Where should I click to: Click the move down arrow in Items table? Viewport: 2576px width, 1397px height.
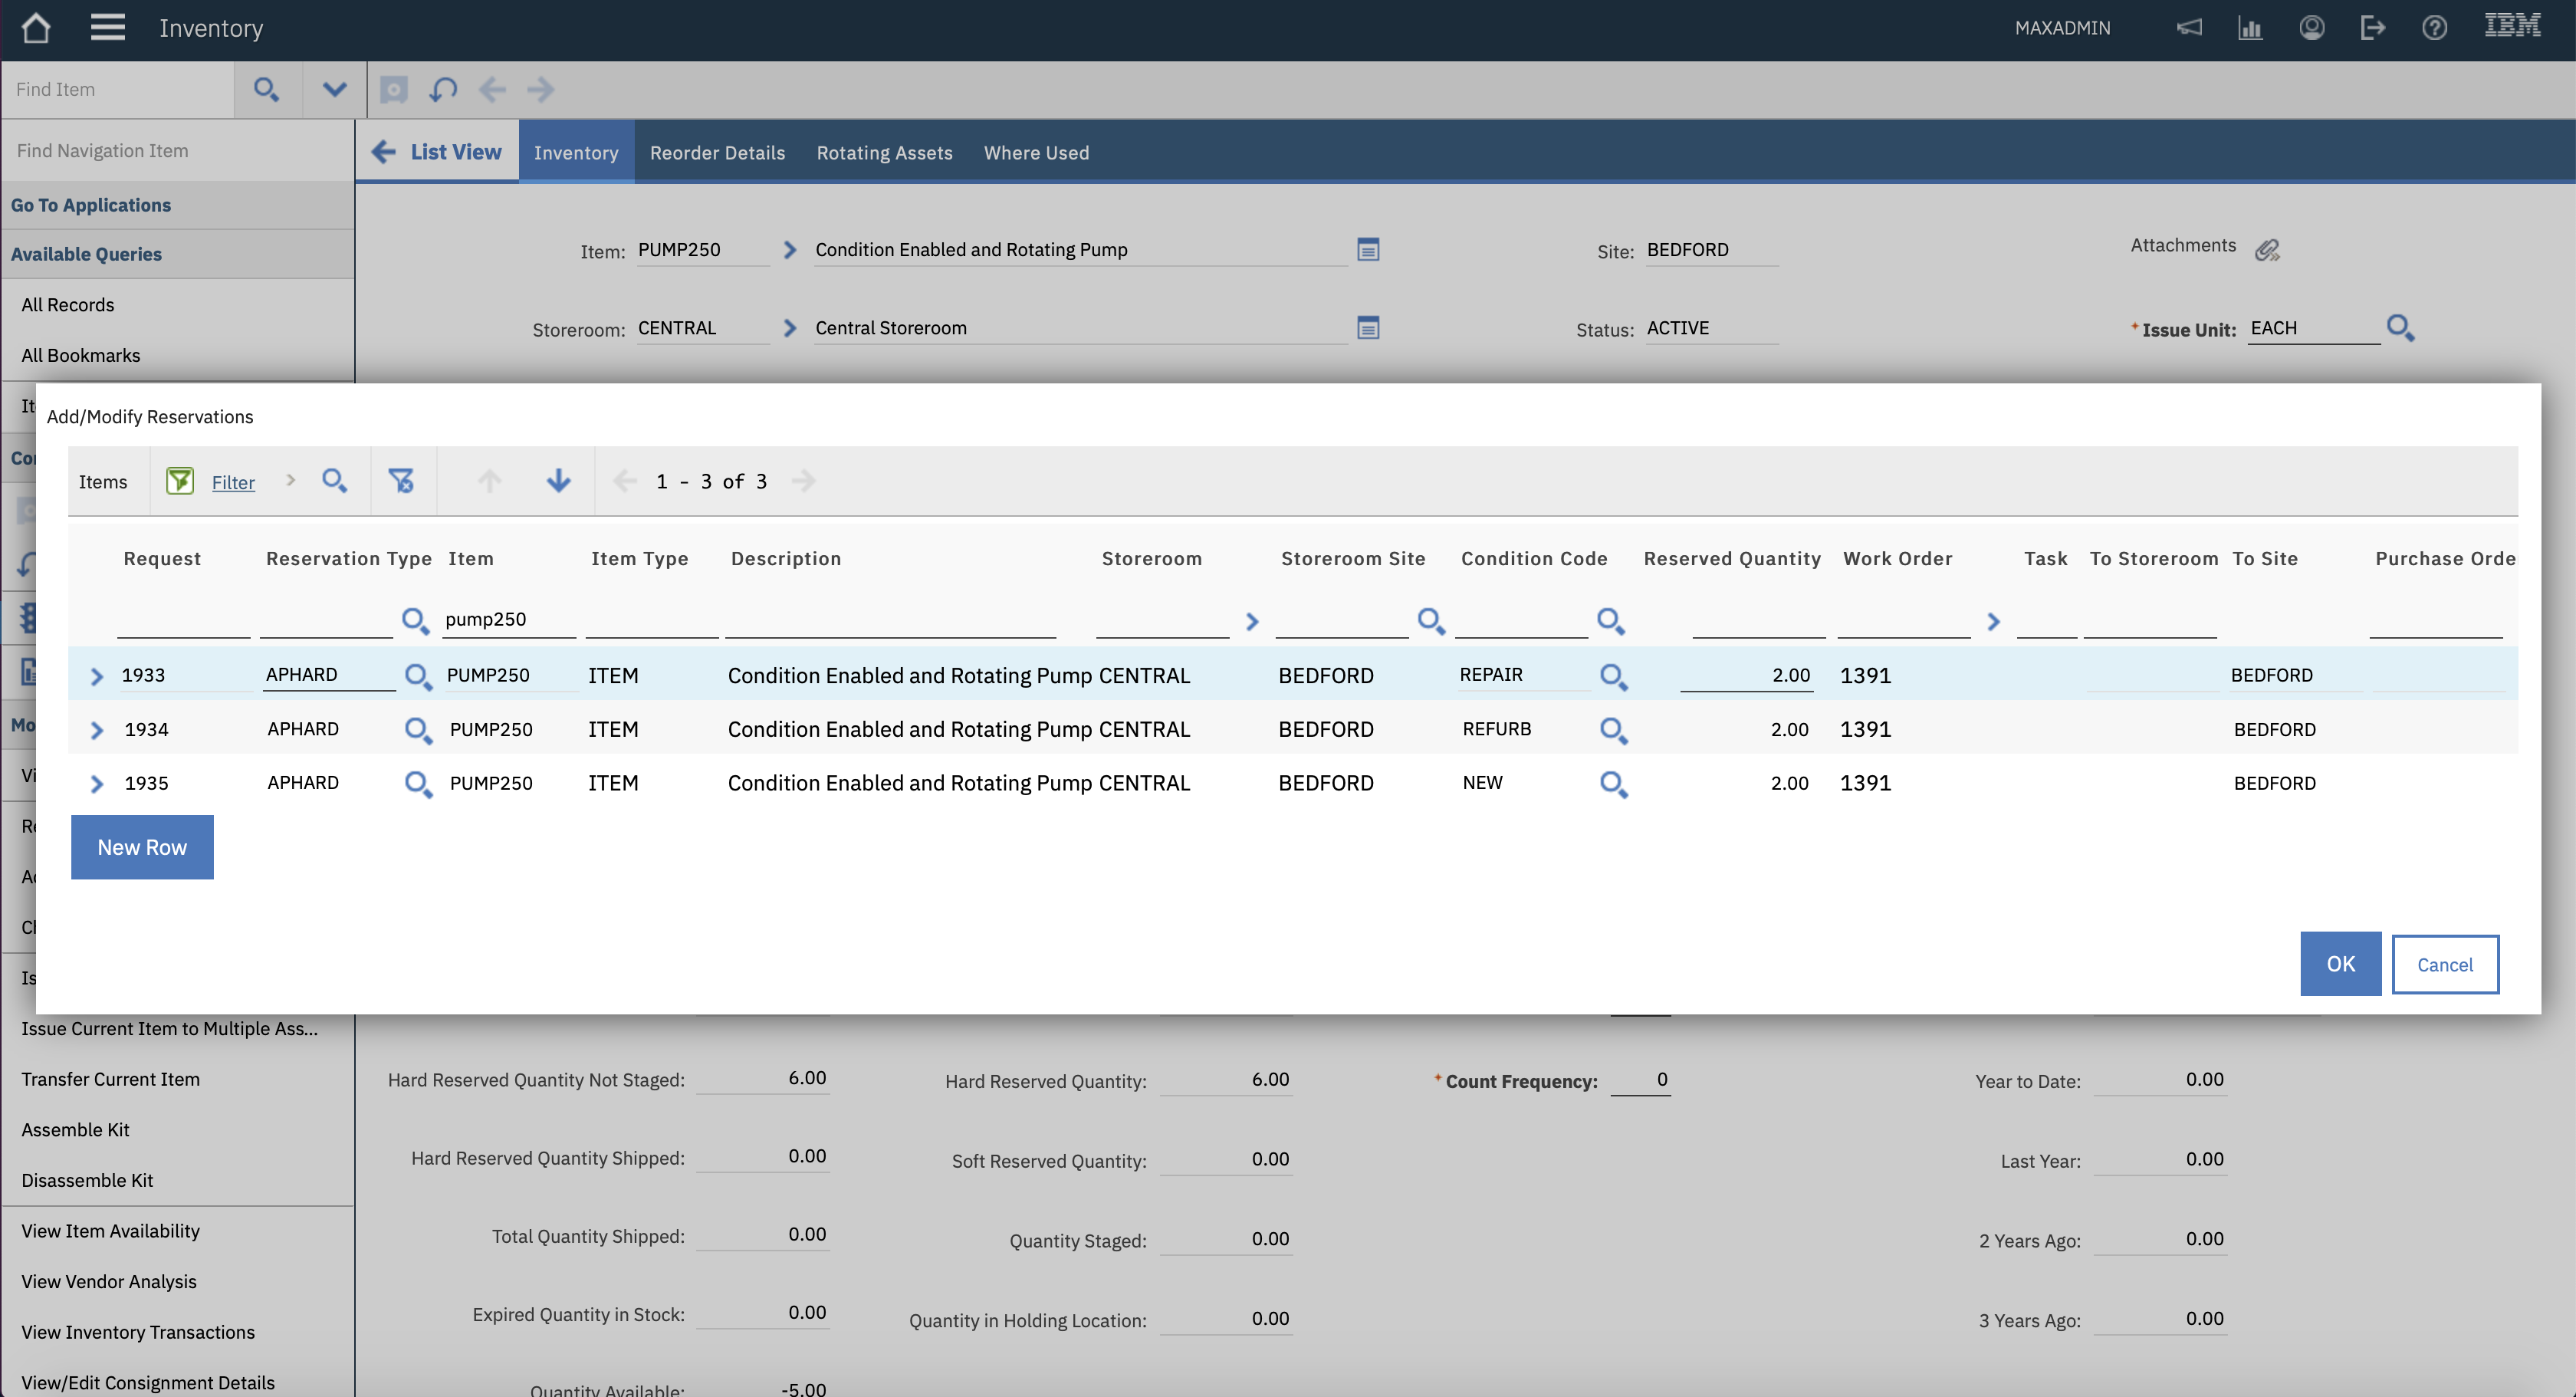coord(558,481)
